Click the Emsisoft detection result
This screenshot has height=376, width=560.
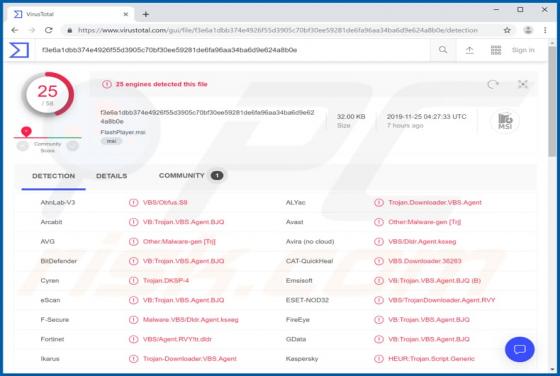coord(434,281)
